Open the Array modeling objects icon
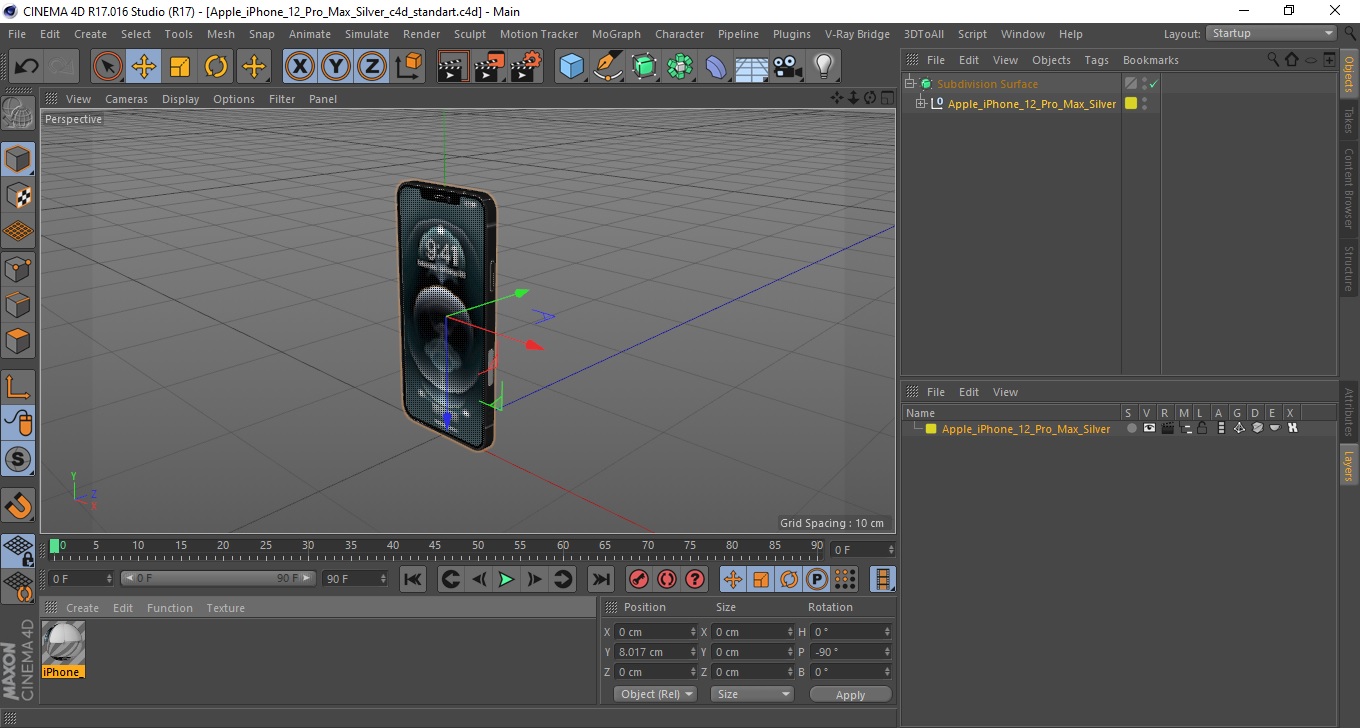Image resolution: width=1360 pixels, height=728 pixels. point(680,67)
